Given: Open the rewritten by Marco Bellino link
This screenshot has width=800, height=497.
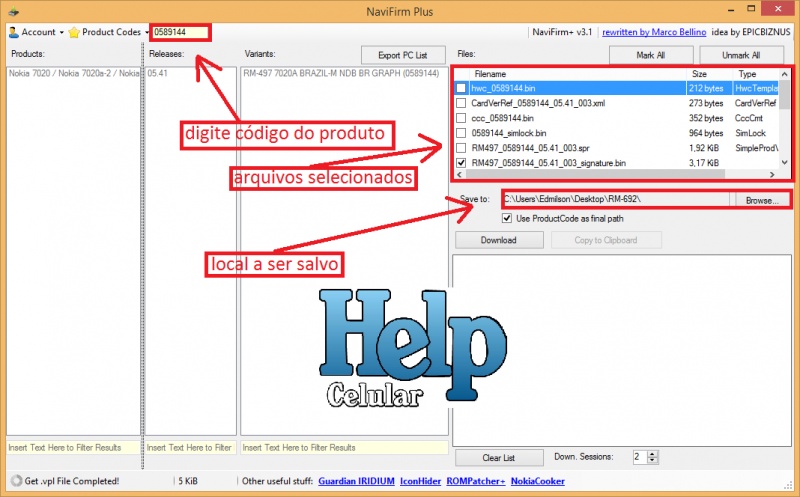Looking at the screenshot, I should 654,32.
